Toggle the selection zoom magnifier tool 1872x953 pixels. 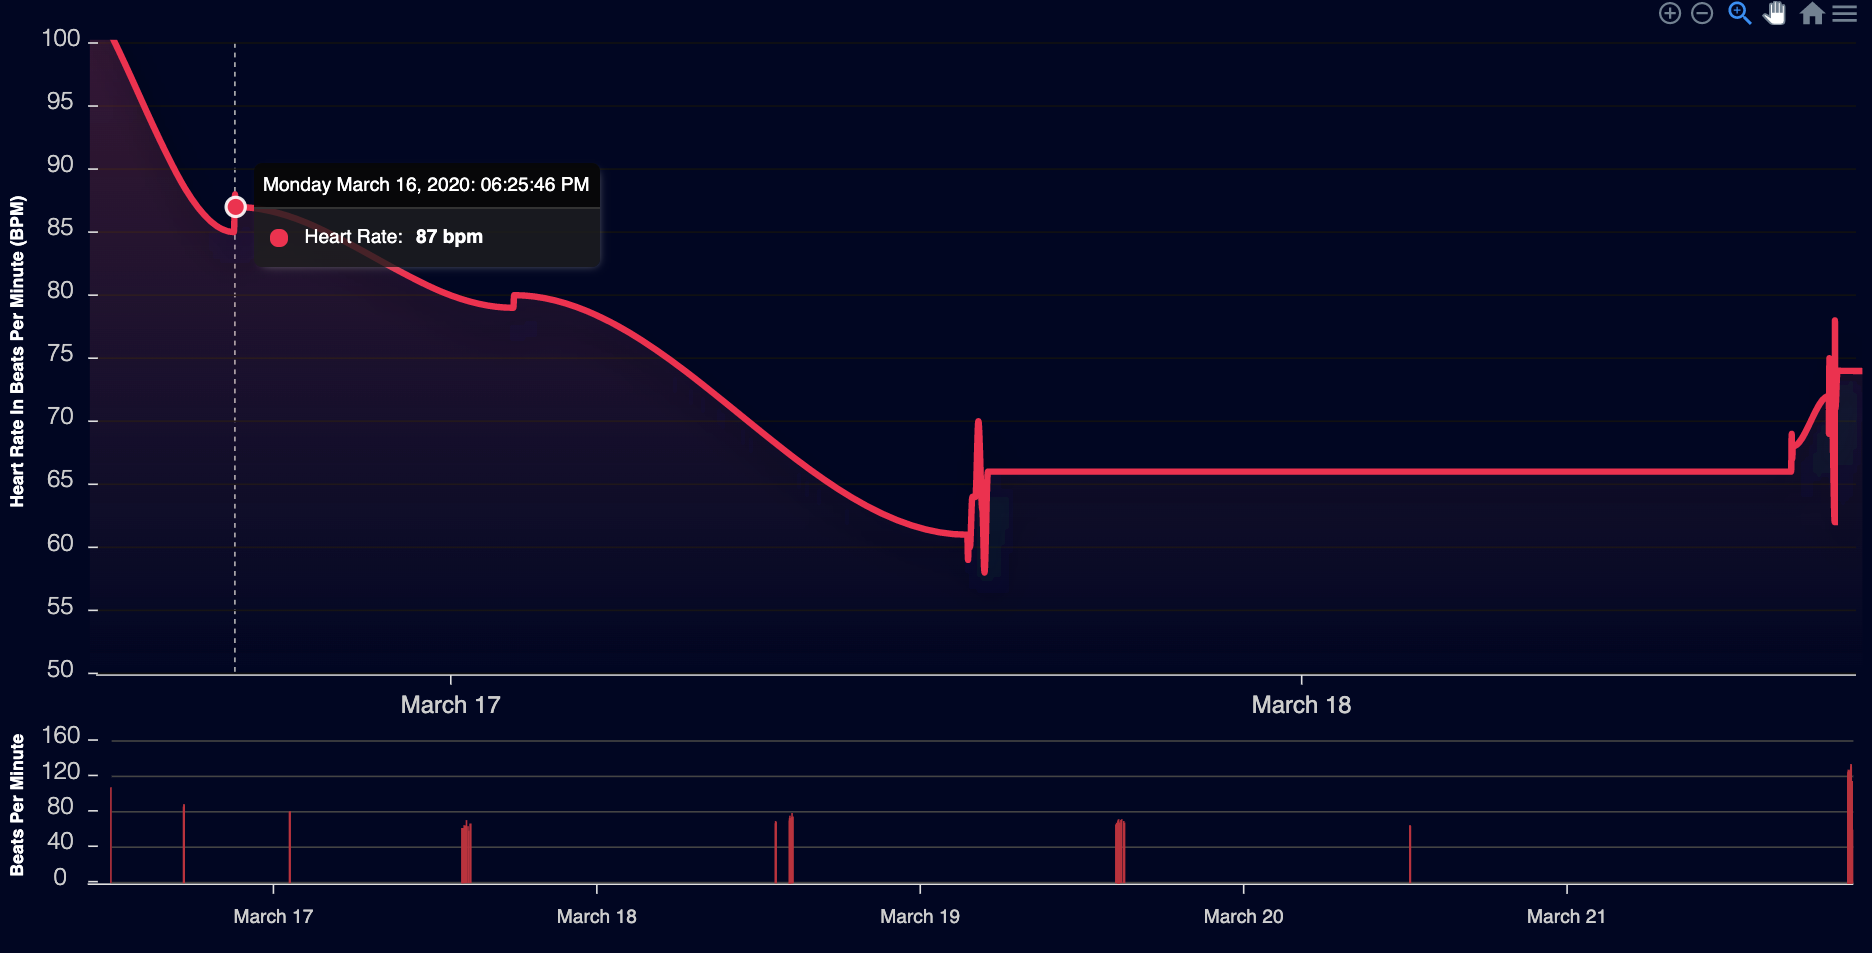click(1739, 13)
